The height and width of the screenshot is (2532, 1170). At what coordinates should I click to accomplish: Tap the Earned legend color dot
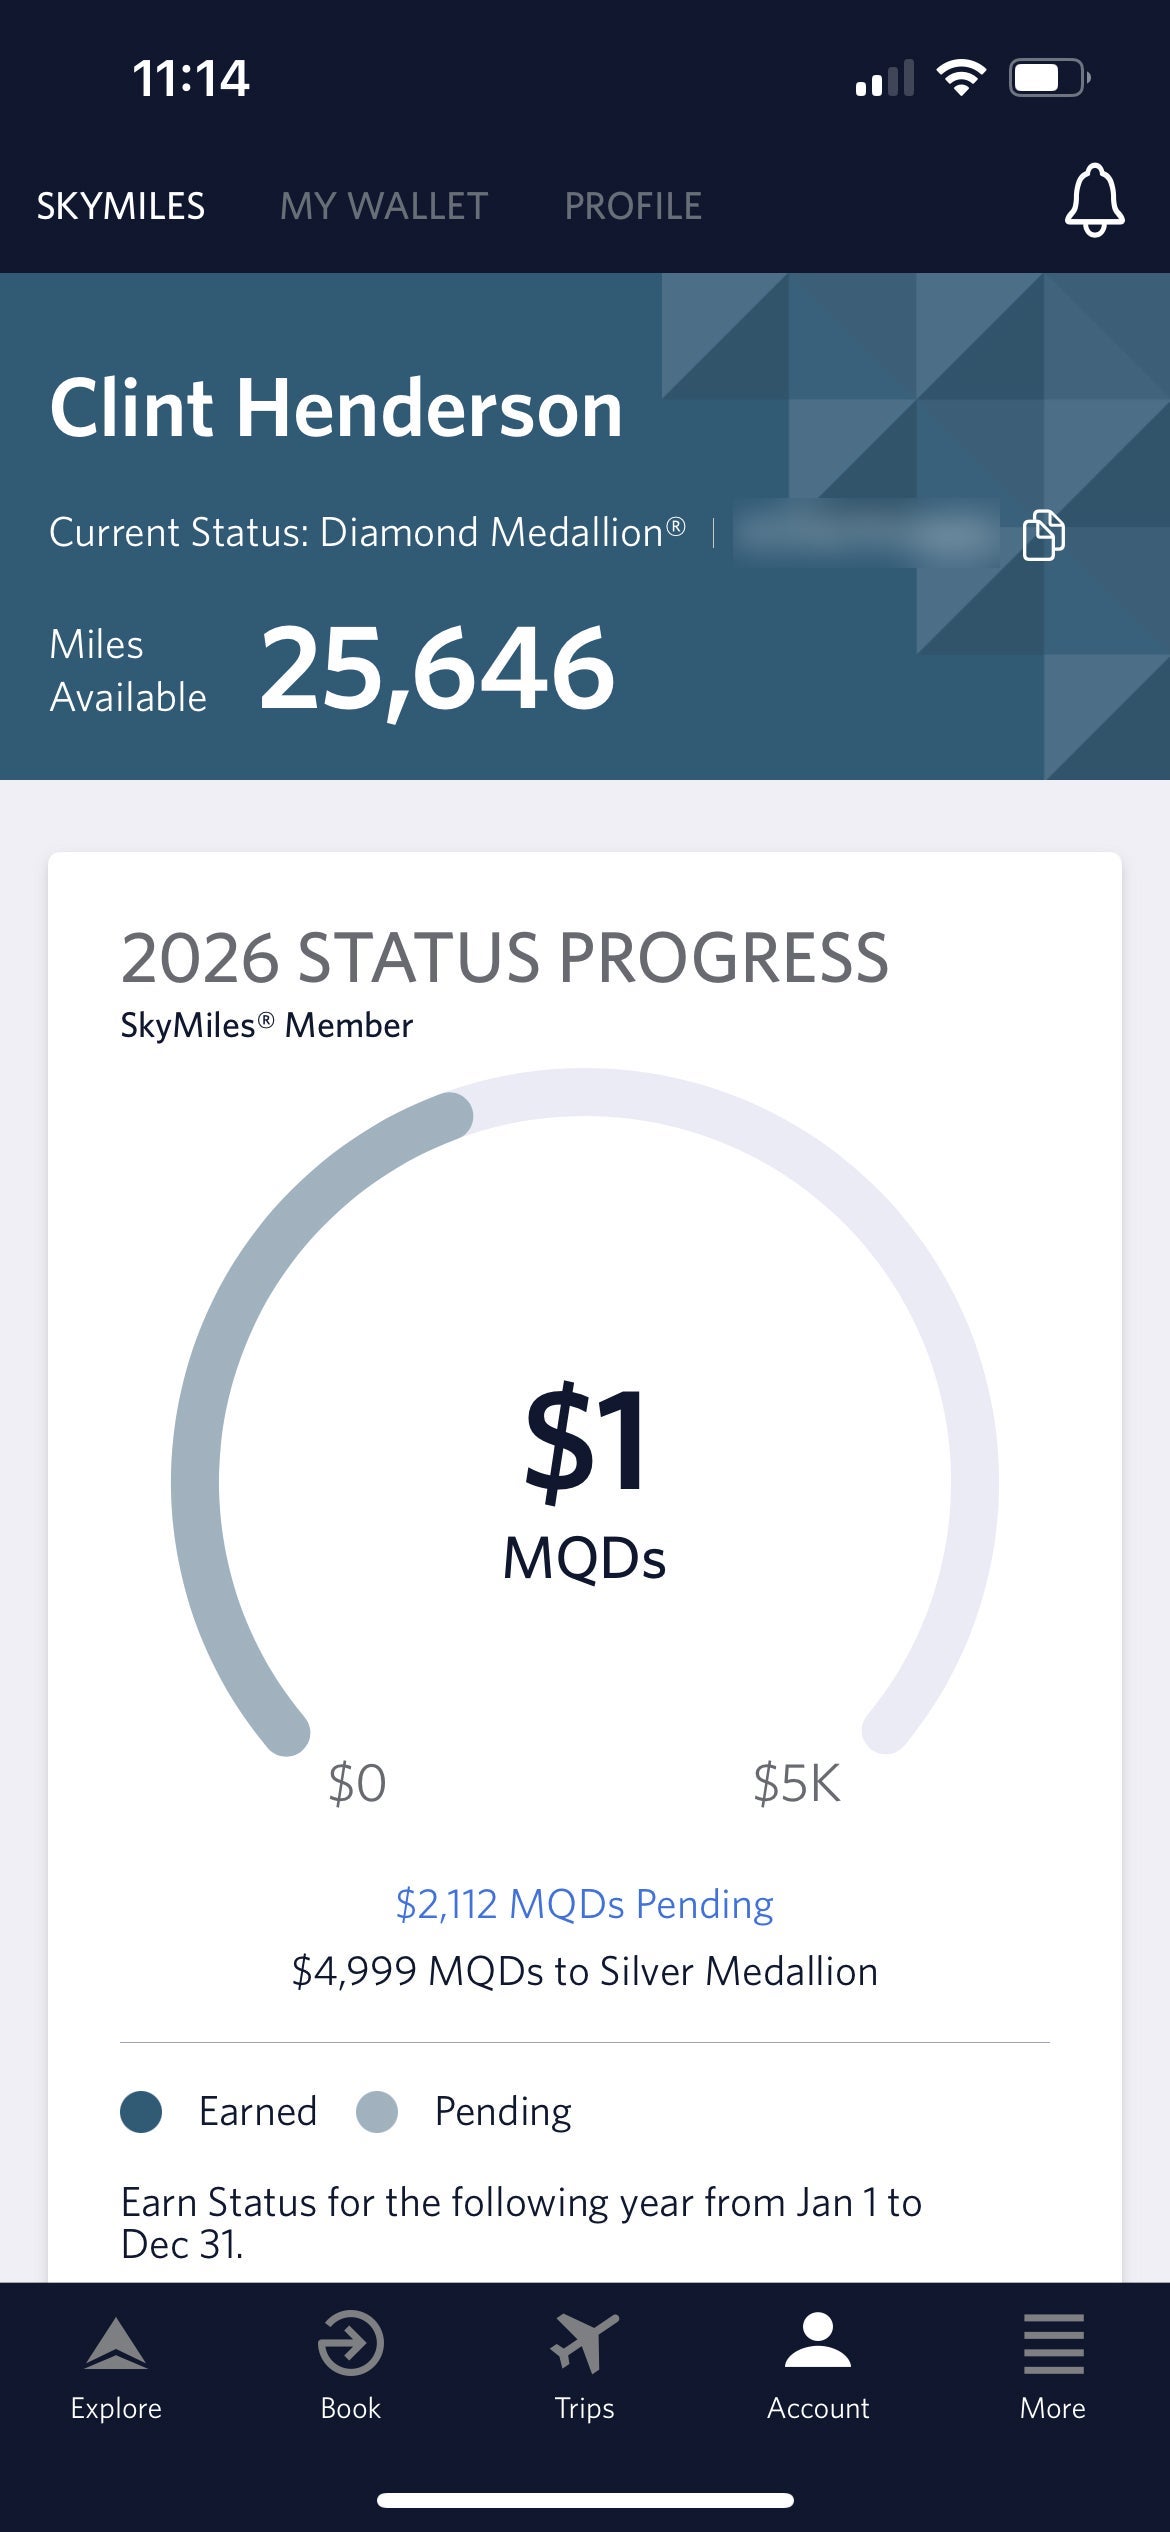point(141,2112)
